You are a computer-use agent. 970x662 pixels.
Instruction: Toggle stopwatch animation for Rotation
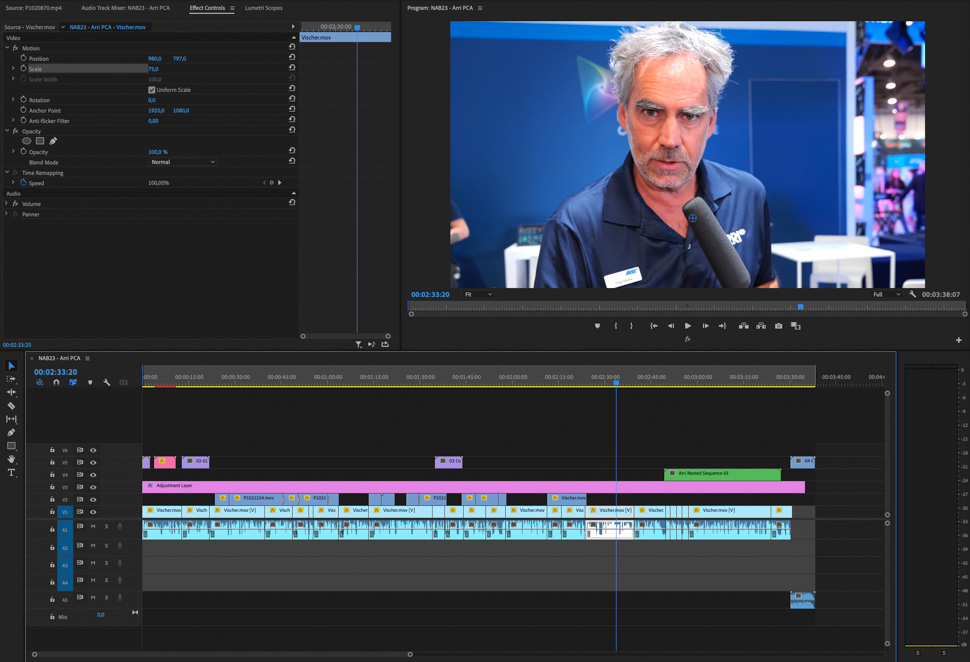pos(24,99)
